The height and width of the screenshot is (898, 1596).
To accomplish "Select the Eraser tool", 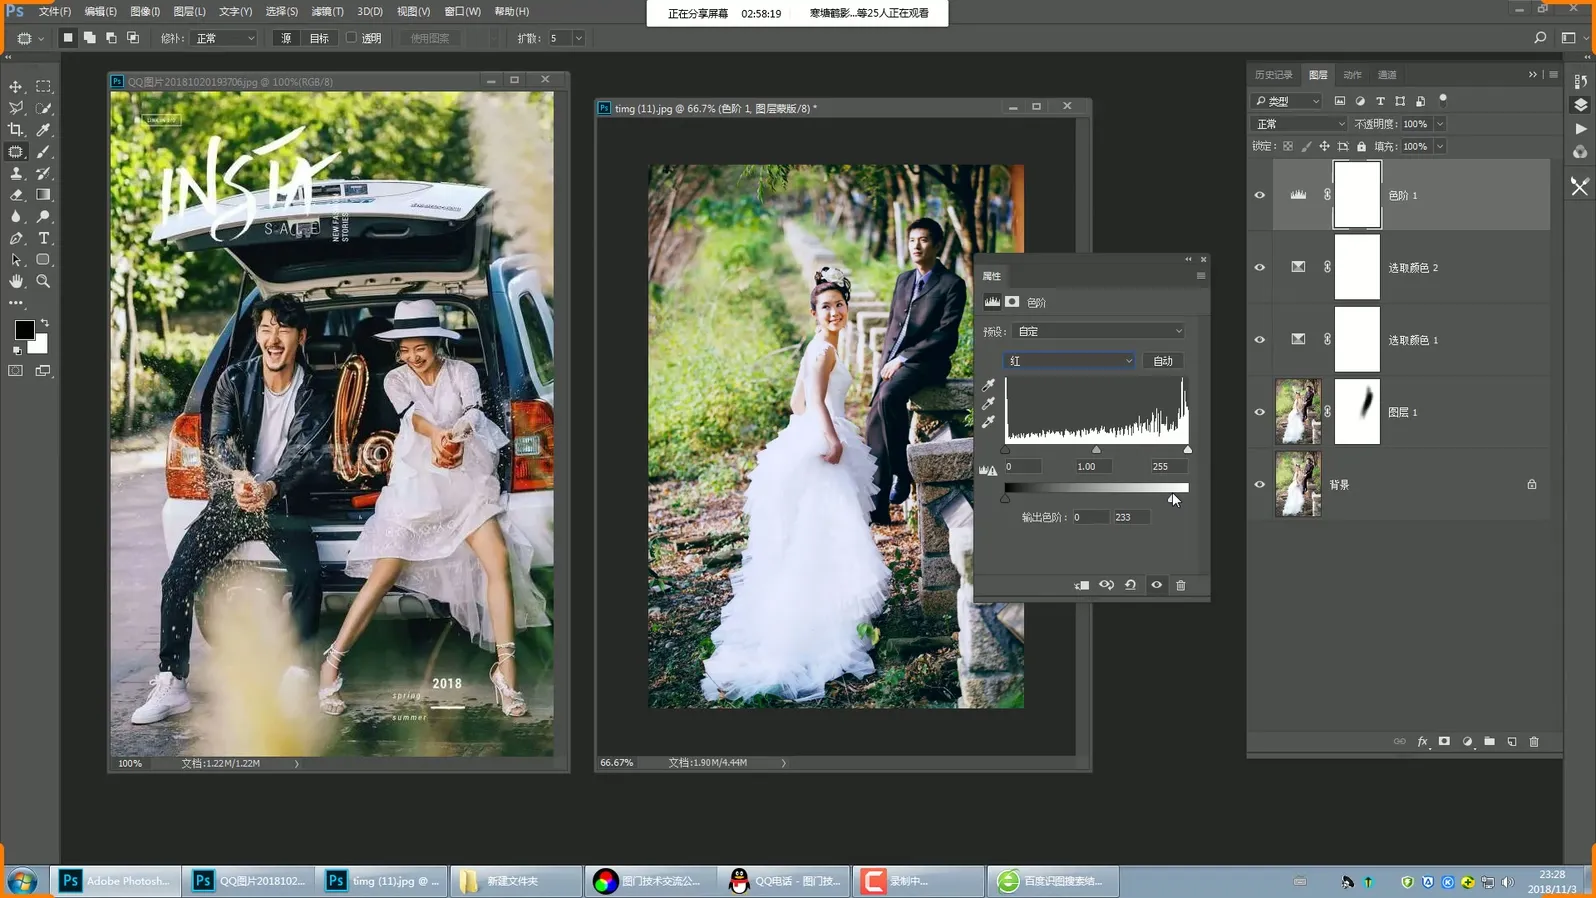I will (16, 195).
